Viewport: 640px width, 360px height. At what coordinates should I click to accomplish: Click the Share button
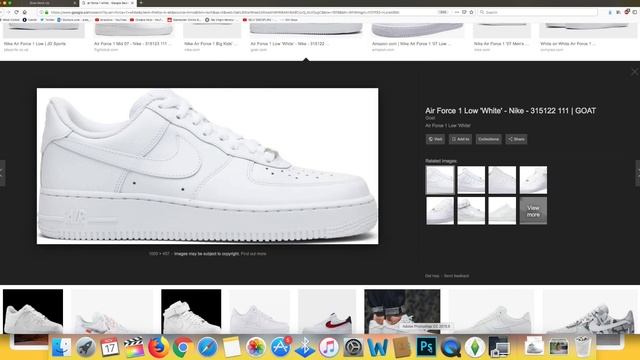516,139
